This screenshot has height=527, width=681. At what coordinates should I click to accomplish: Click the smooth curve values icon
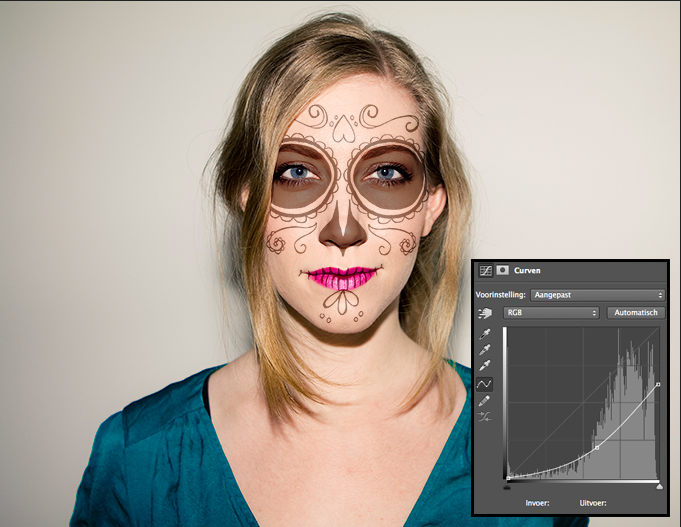coord(485,417)
